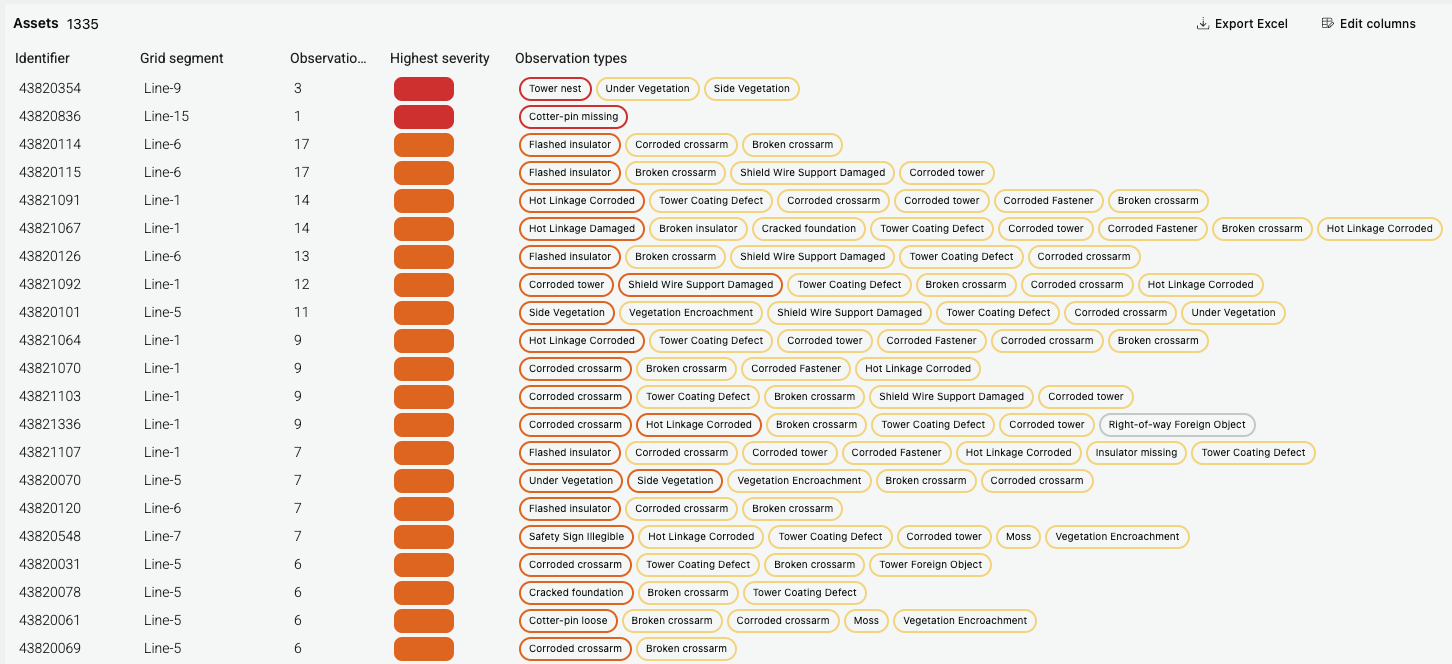
Task: Sort by the Identifier column header
Action: [x=42, y=59]
